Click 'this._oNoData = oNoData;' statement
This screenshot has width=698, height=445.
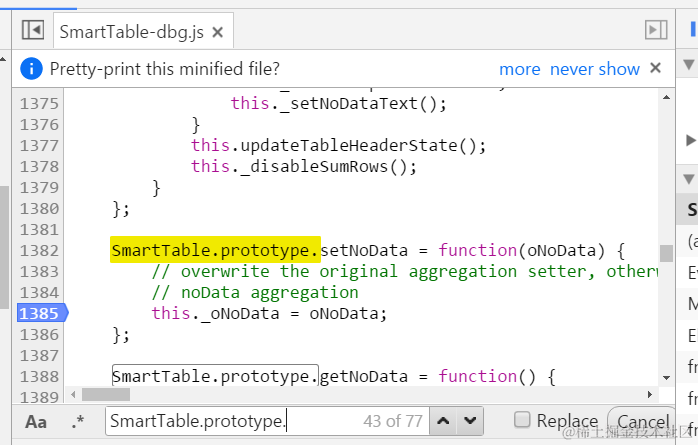click(269, 313)
